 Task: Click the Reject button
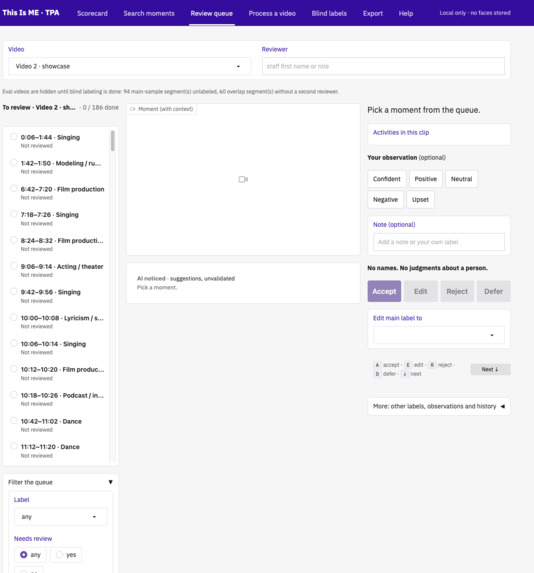click(457, 291)
